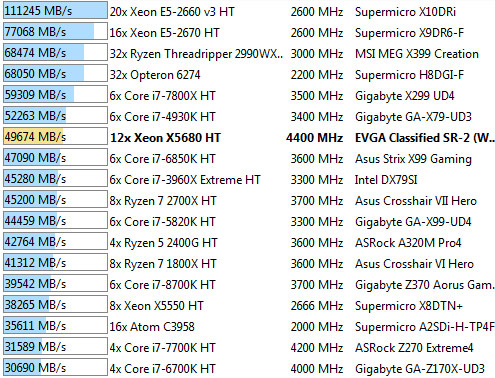Click 6x Core i7-7800X HT entry
Viewport: 495px width, 378px height.
pos(162,96)
